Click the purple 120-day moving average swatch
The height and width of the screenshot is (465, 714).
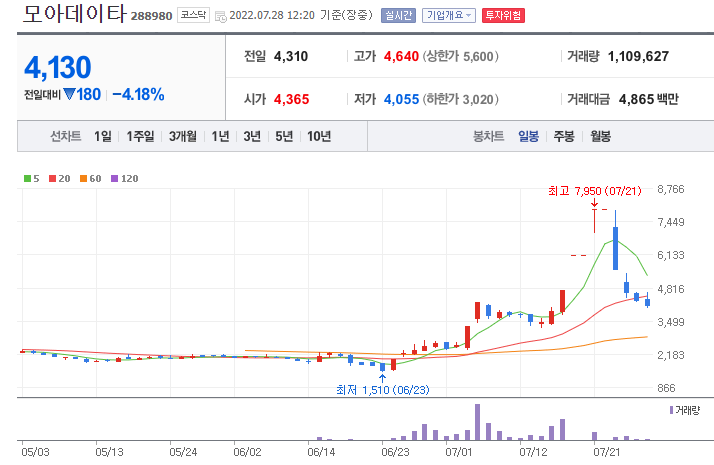tap(114, 179)
